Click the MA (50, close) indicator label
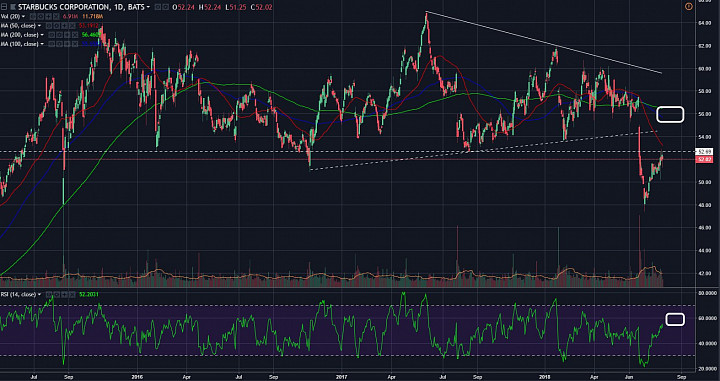Screen dimensions: 720x381 [18, 26]
